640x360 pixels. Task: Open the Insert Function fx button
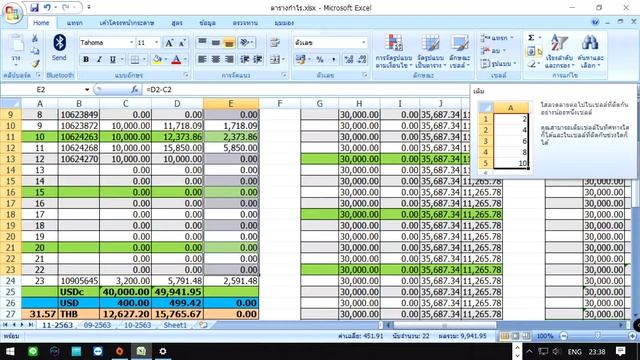[134, 89]
